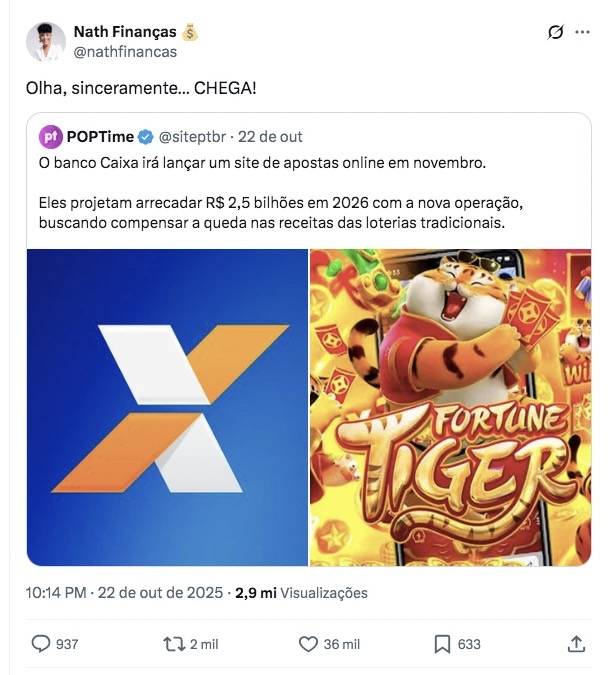Image resolution: width=608 pixels, height=675 pixels.
Task: Click the Nath Finanças display name
Action: (125, 33)
